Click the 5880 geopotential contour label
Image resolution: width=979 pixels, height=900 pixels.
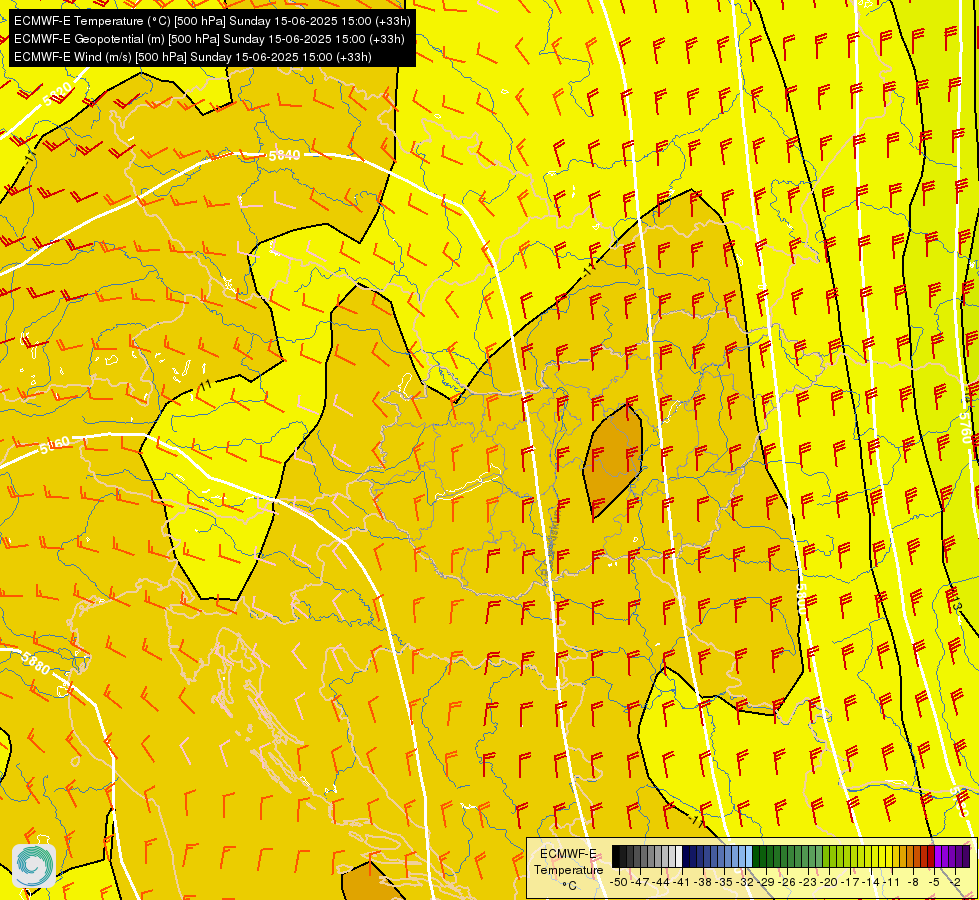[35, 663]
